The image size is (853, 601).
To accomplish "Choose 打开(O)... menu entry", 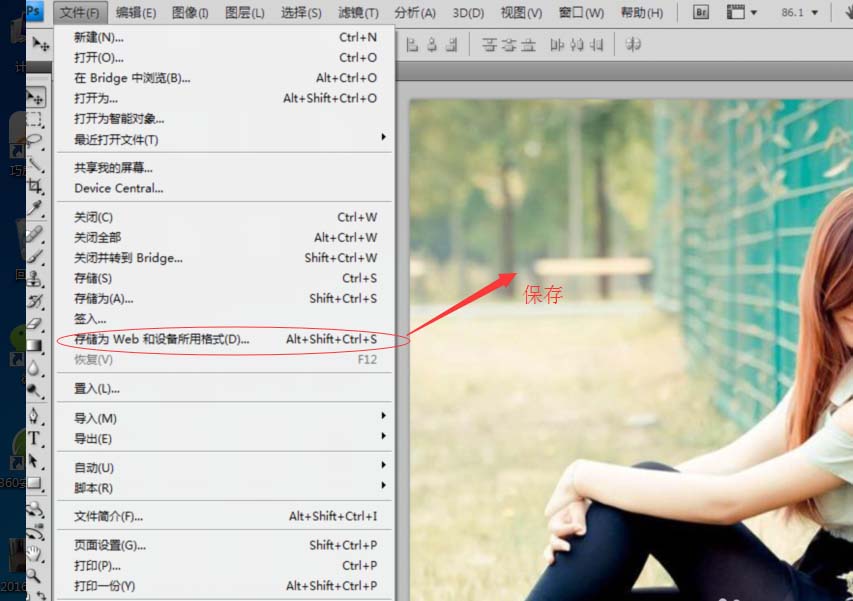I will click(225, 58).
